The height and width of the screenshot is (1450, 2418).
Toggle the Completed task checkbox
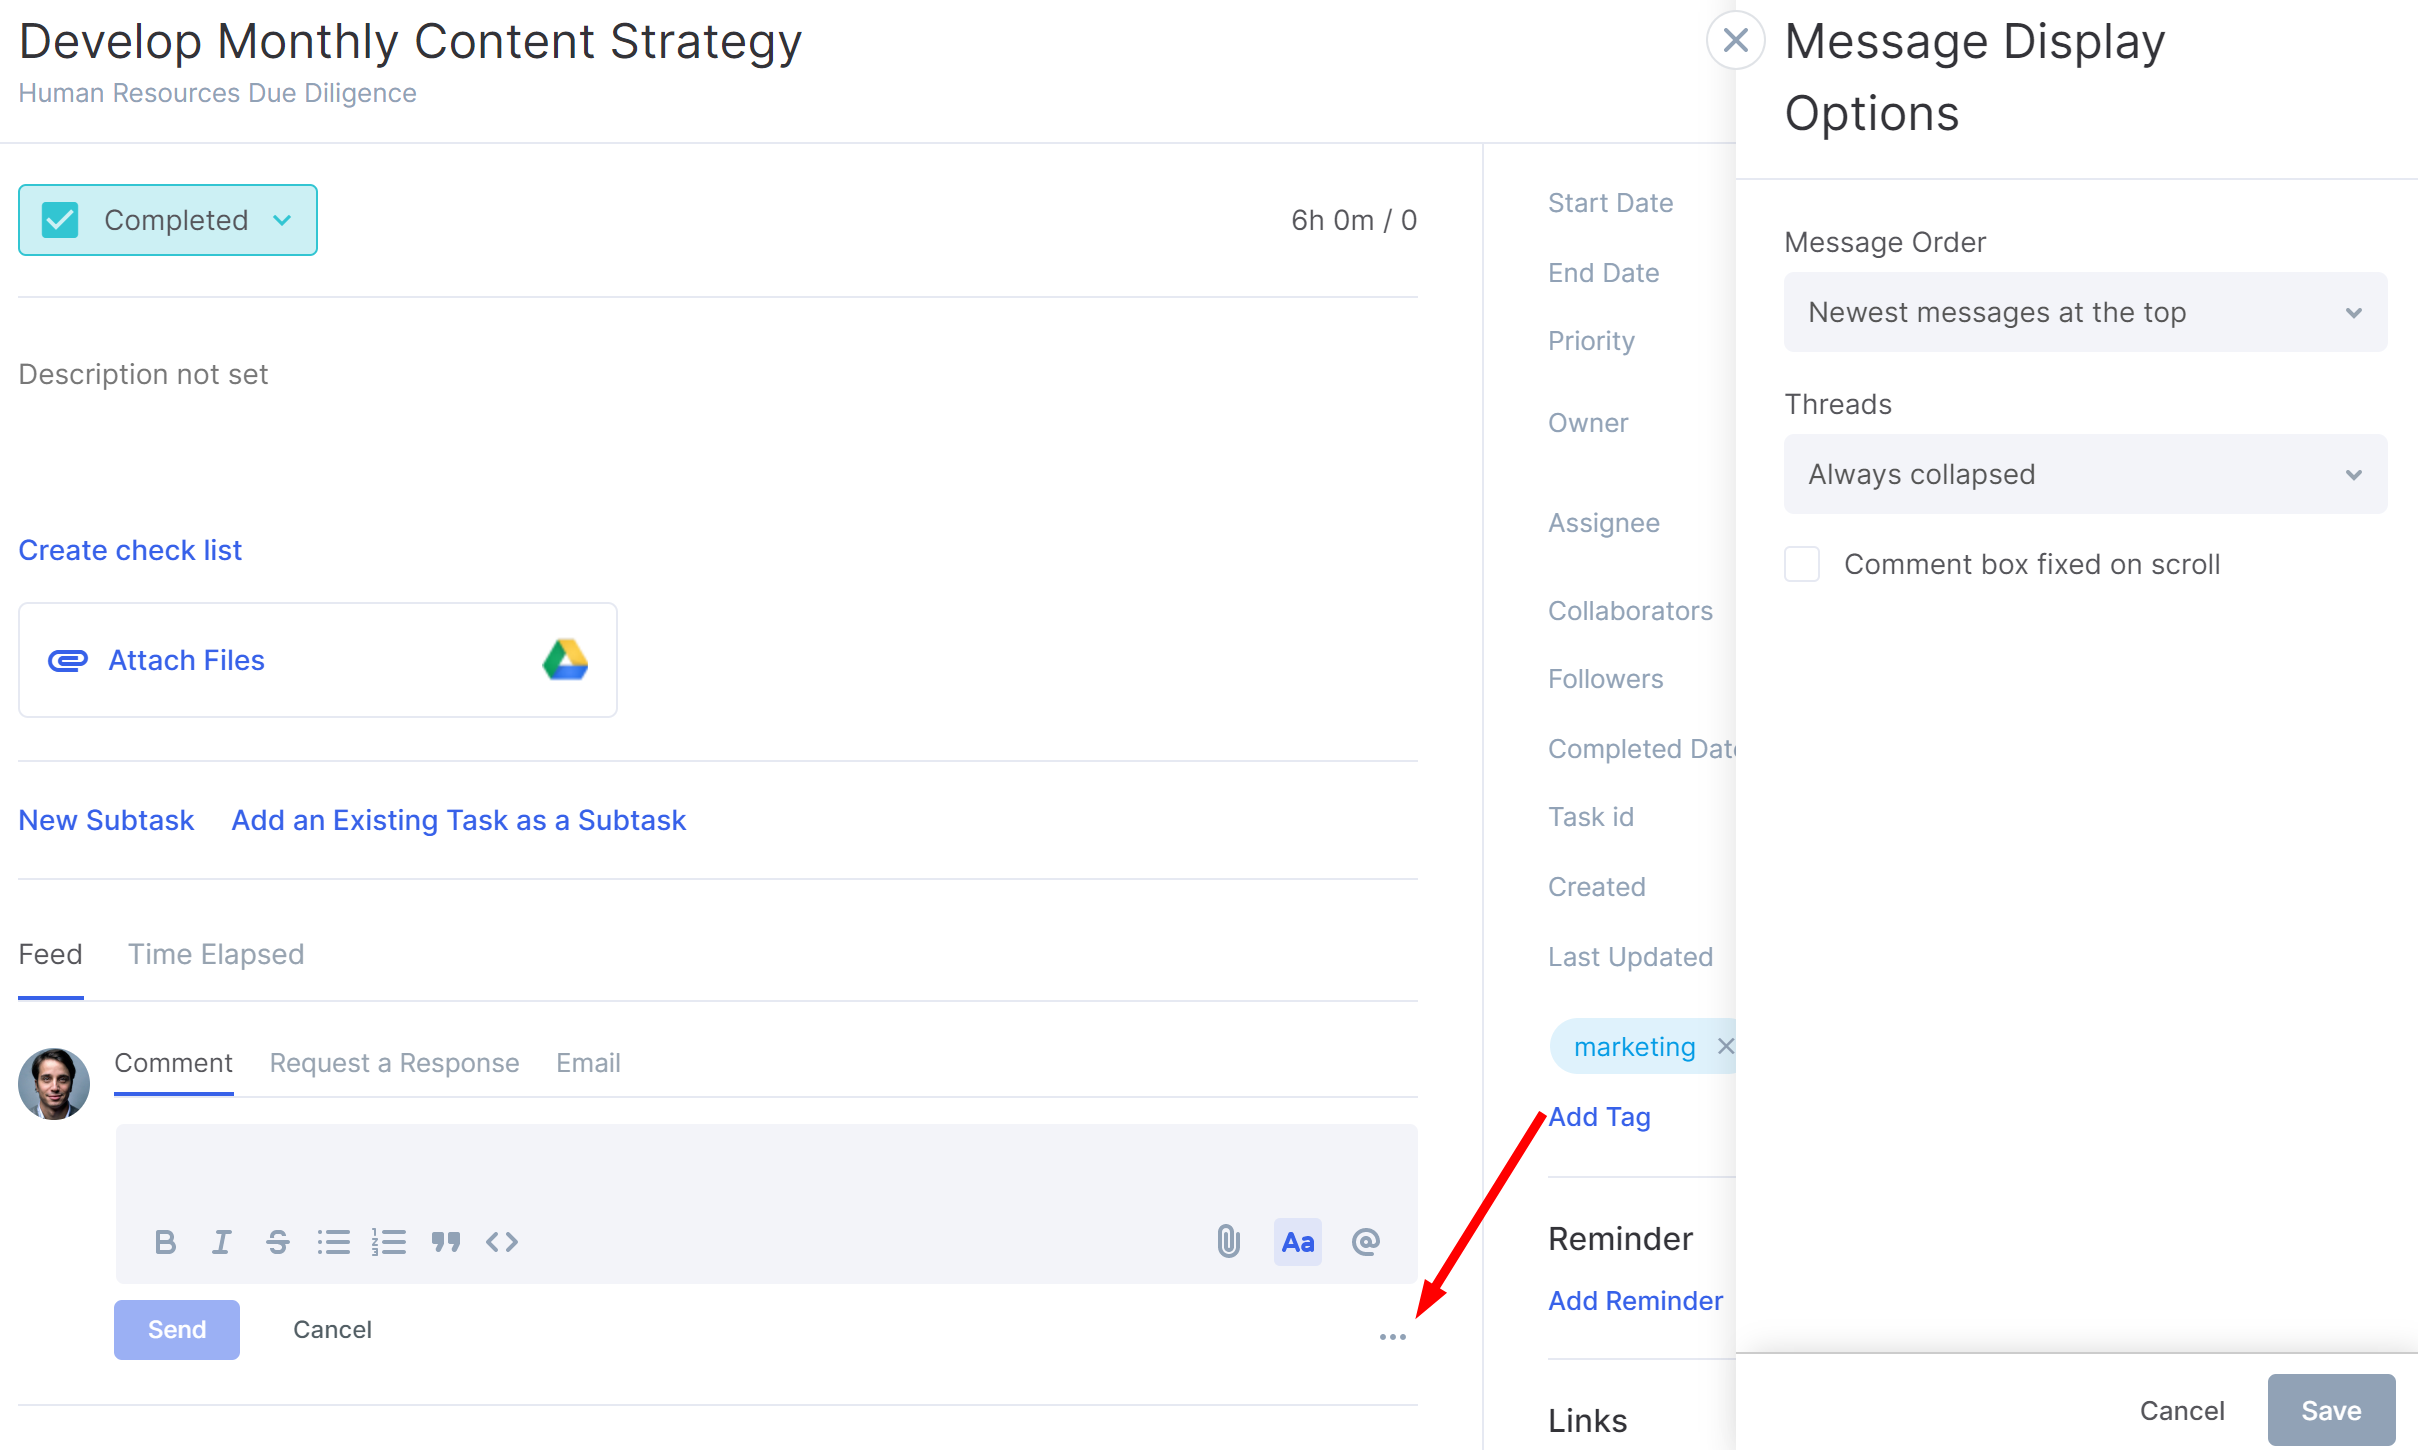(60, 220)
